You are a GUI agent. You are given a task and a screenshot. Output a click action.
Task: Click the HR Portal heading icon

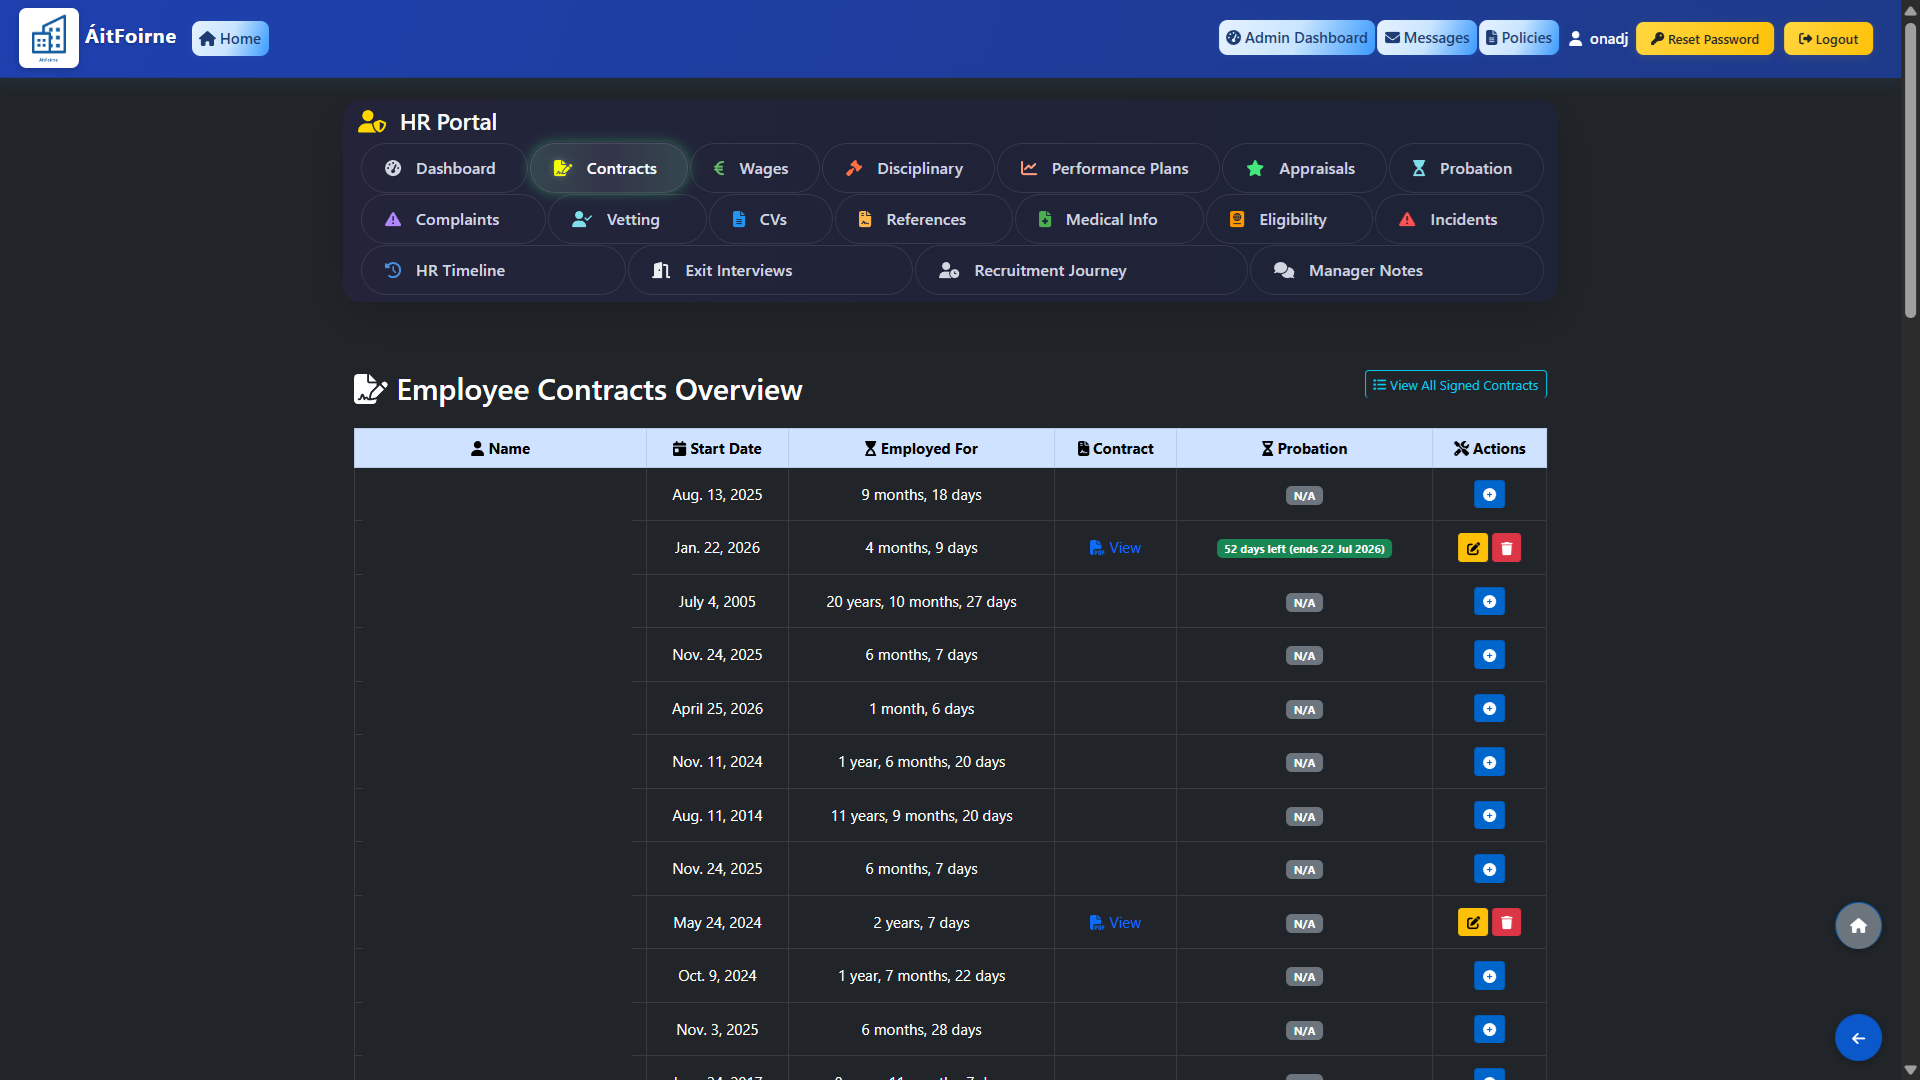[372, 122]
